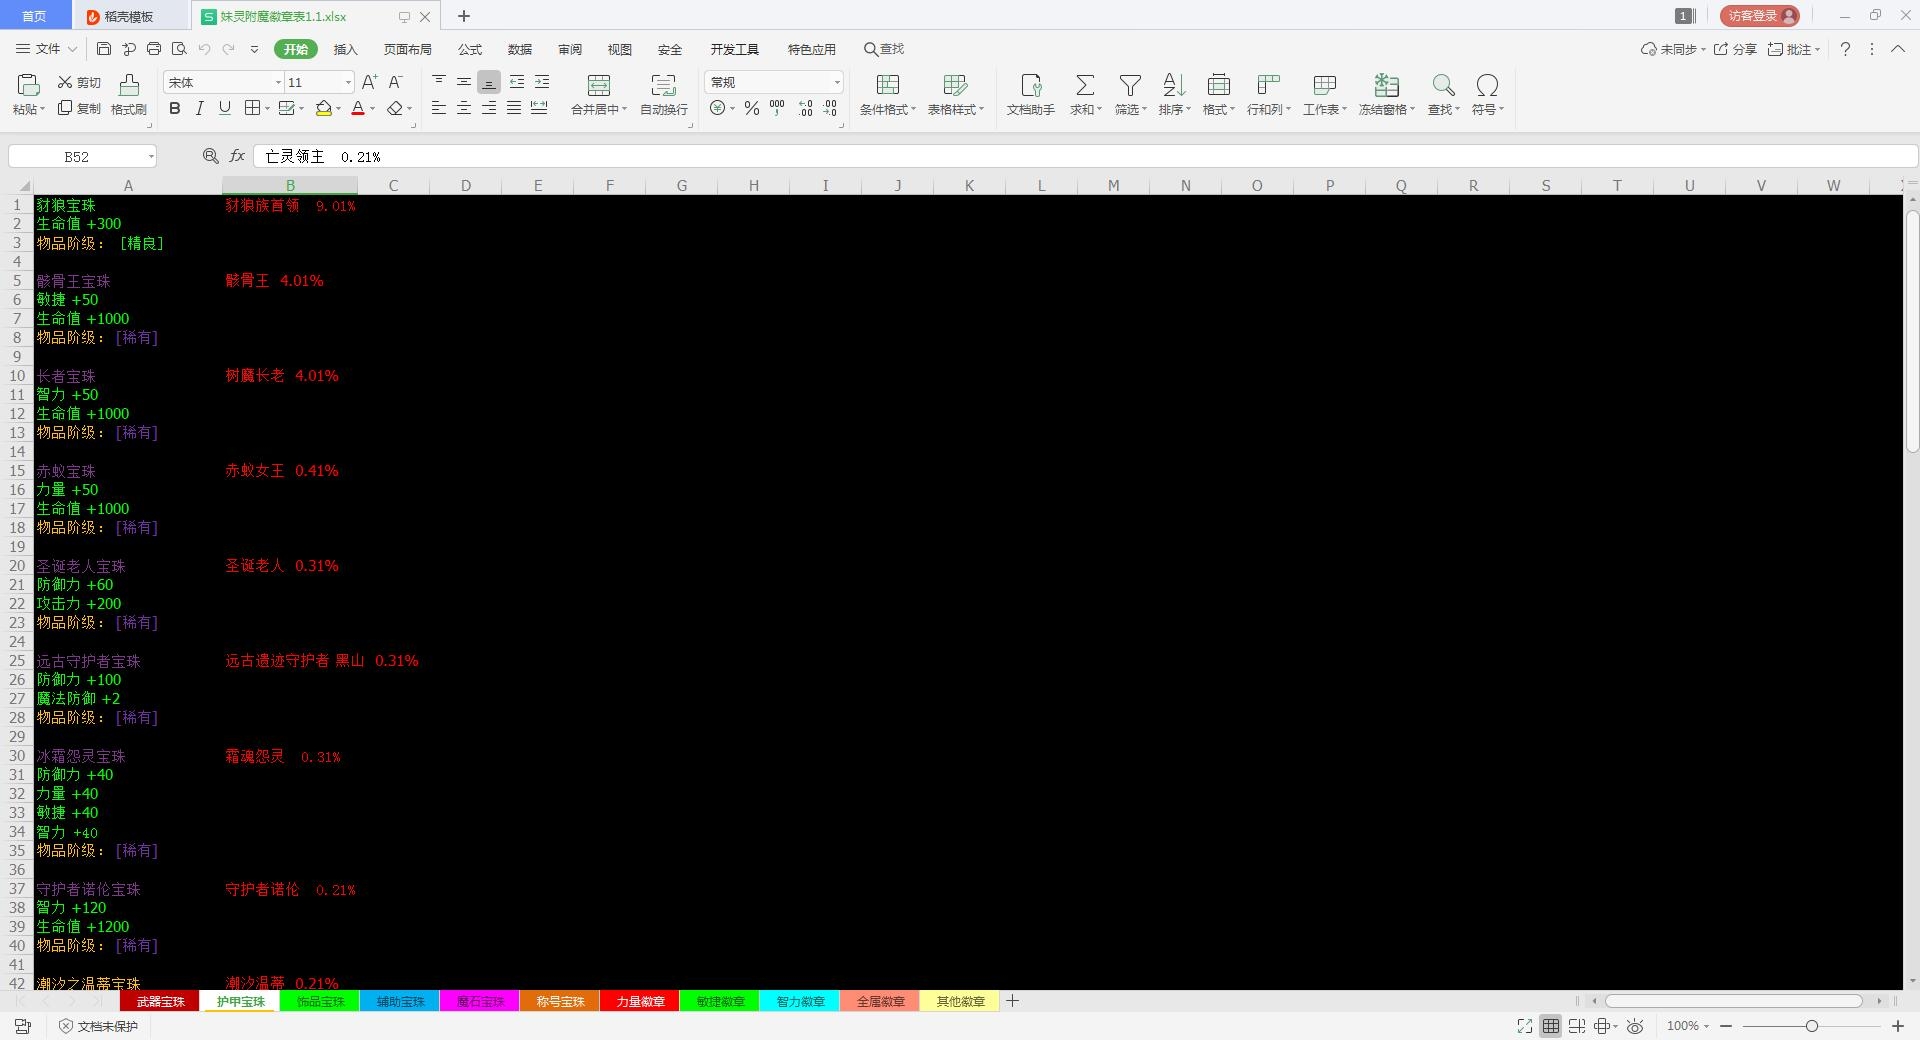The height and width of the screenshot is (1040, 1920).
Task: Click the Percent style icon
Action: click(751, 108)
